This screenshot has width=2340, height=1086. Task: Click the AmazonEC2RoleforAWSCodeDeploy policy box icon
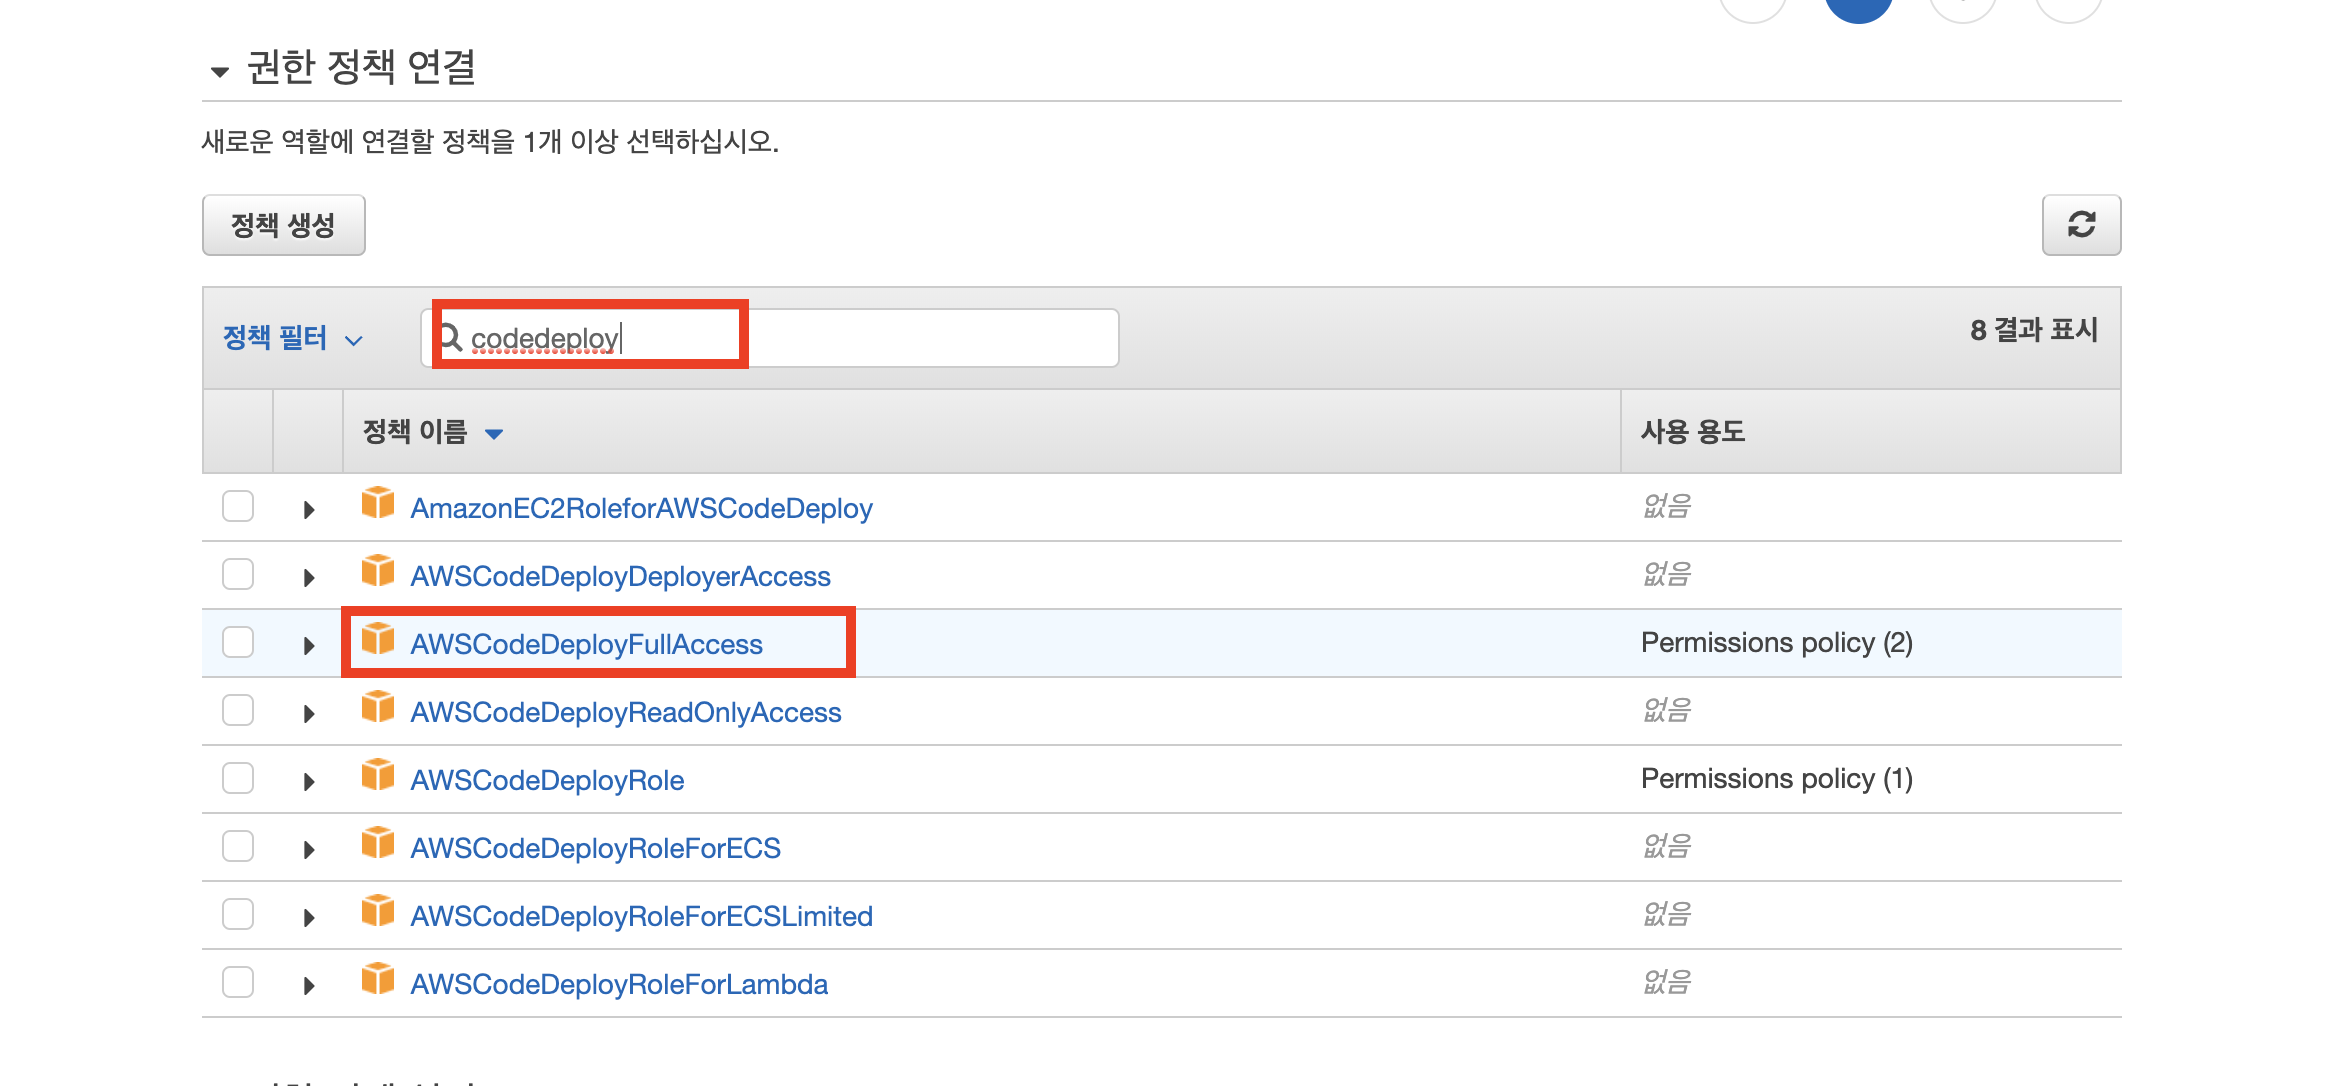coord(378,503)
